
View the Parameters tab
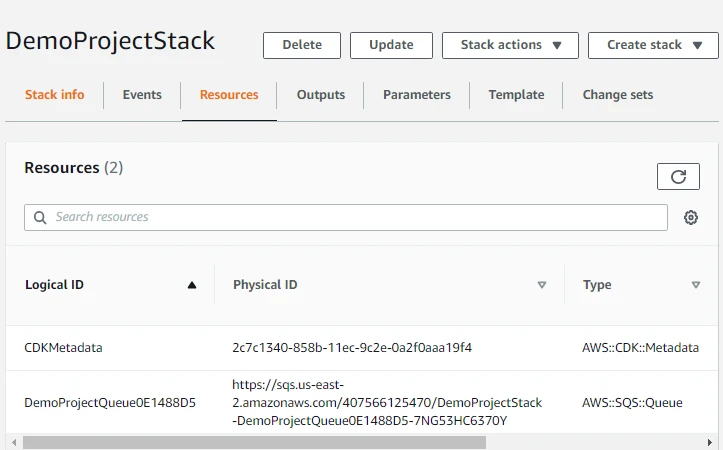[417, 95]
